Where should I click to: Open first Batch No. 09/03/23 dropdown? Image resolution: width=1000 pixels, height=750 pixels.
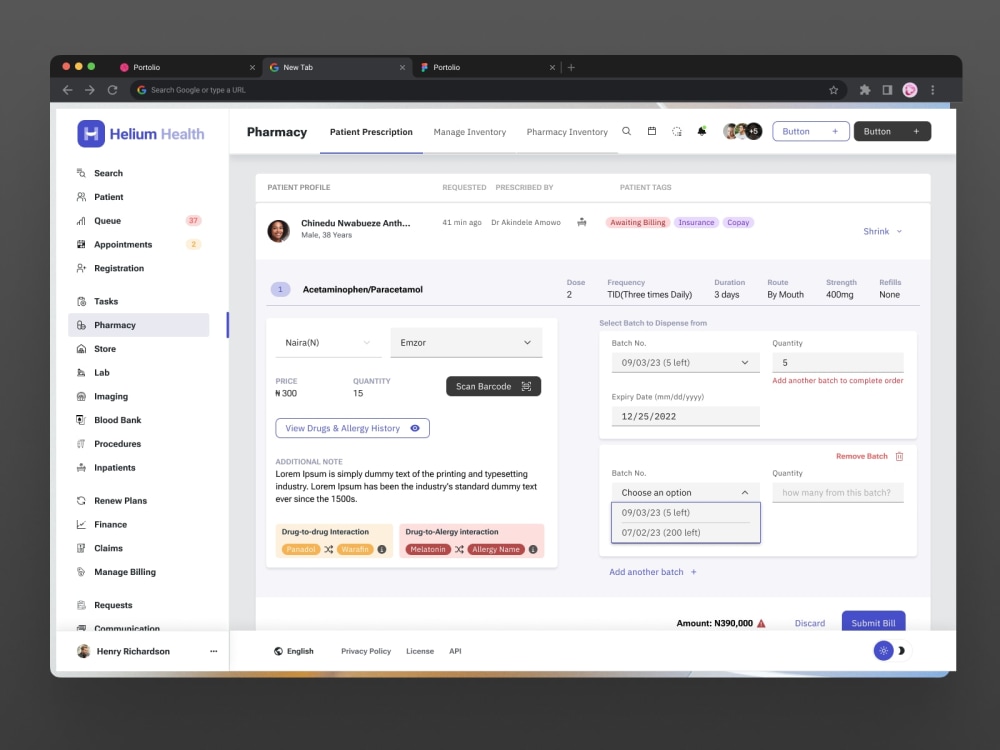click(x=686, y=362)
